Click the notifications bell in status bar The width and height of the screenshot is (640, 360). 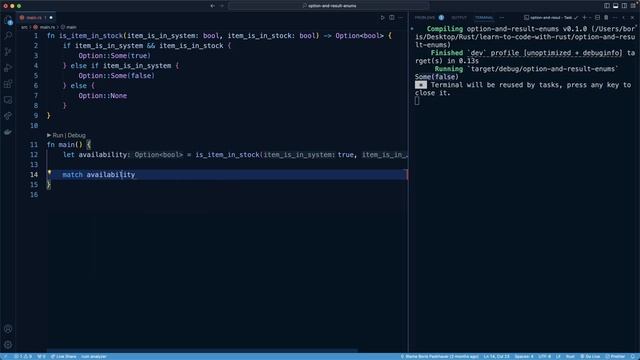click(633, 356)
